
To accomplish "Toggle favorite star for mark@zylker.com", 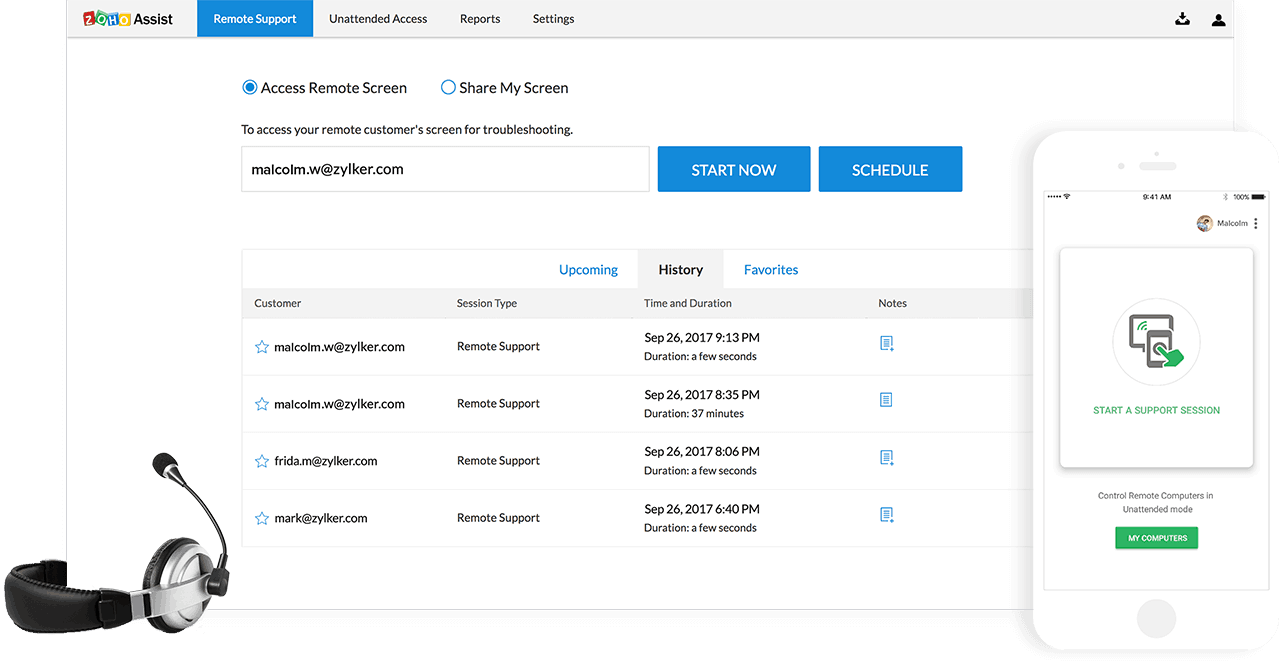I will click(x=262, y=518).
